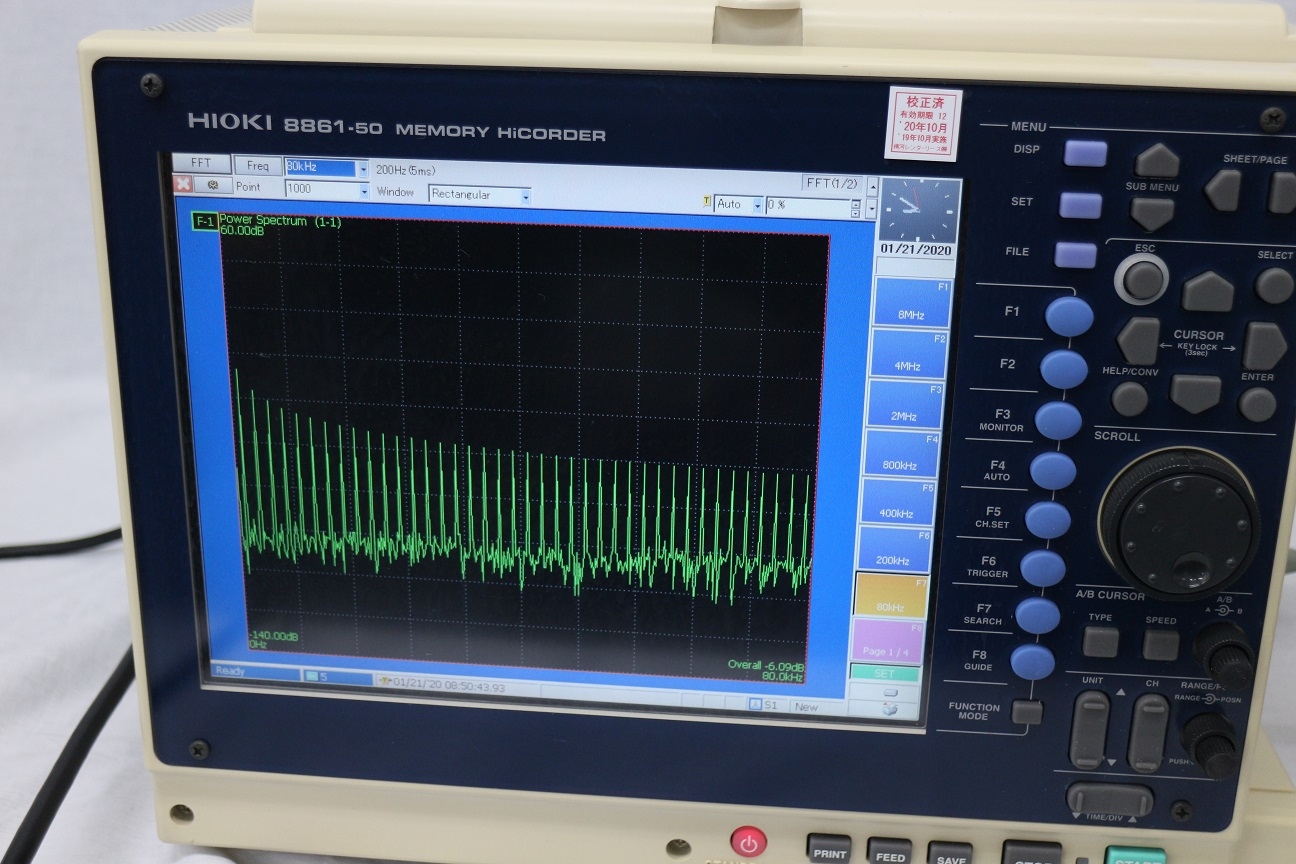Click the FUNCTION MODE square key
Screen dimensions: 1296x864
coord(1026,712)
